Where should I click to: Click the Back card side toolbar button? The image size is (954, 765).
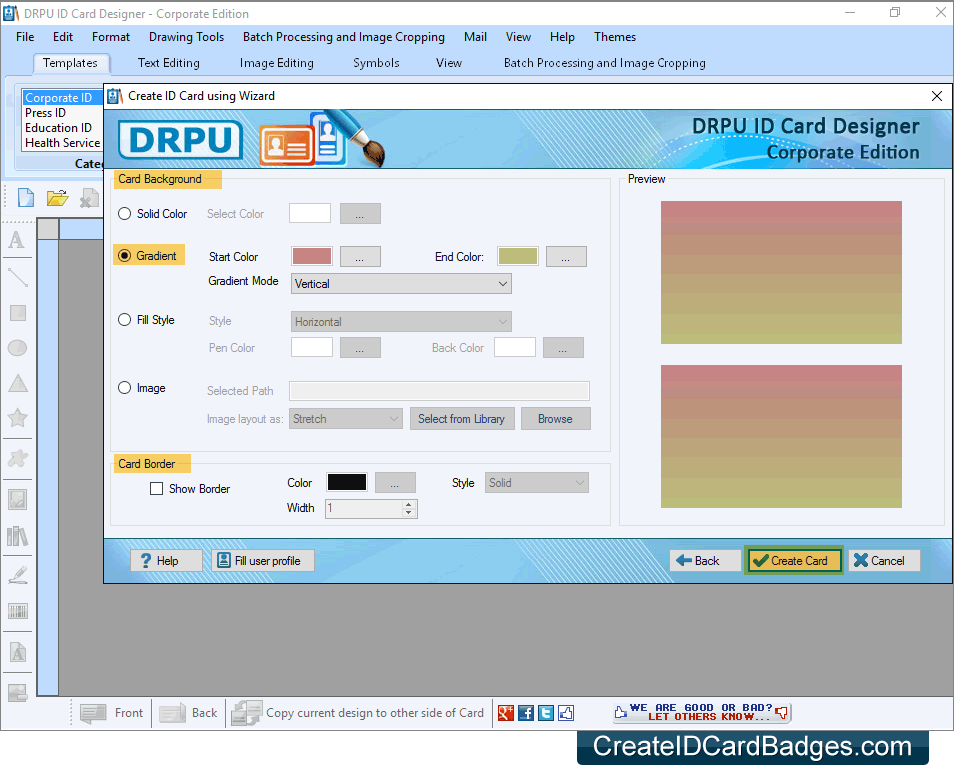tap(188, 713)
